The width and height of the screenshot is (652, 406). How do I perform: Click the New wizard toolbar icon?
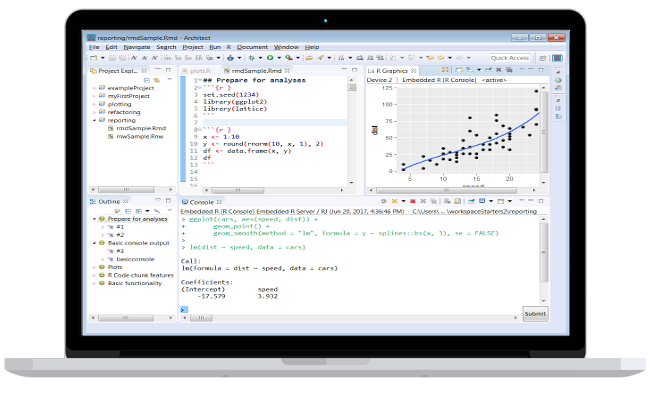click(93, 58)
